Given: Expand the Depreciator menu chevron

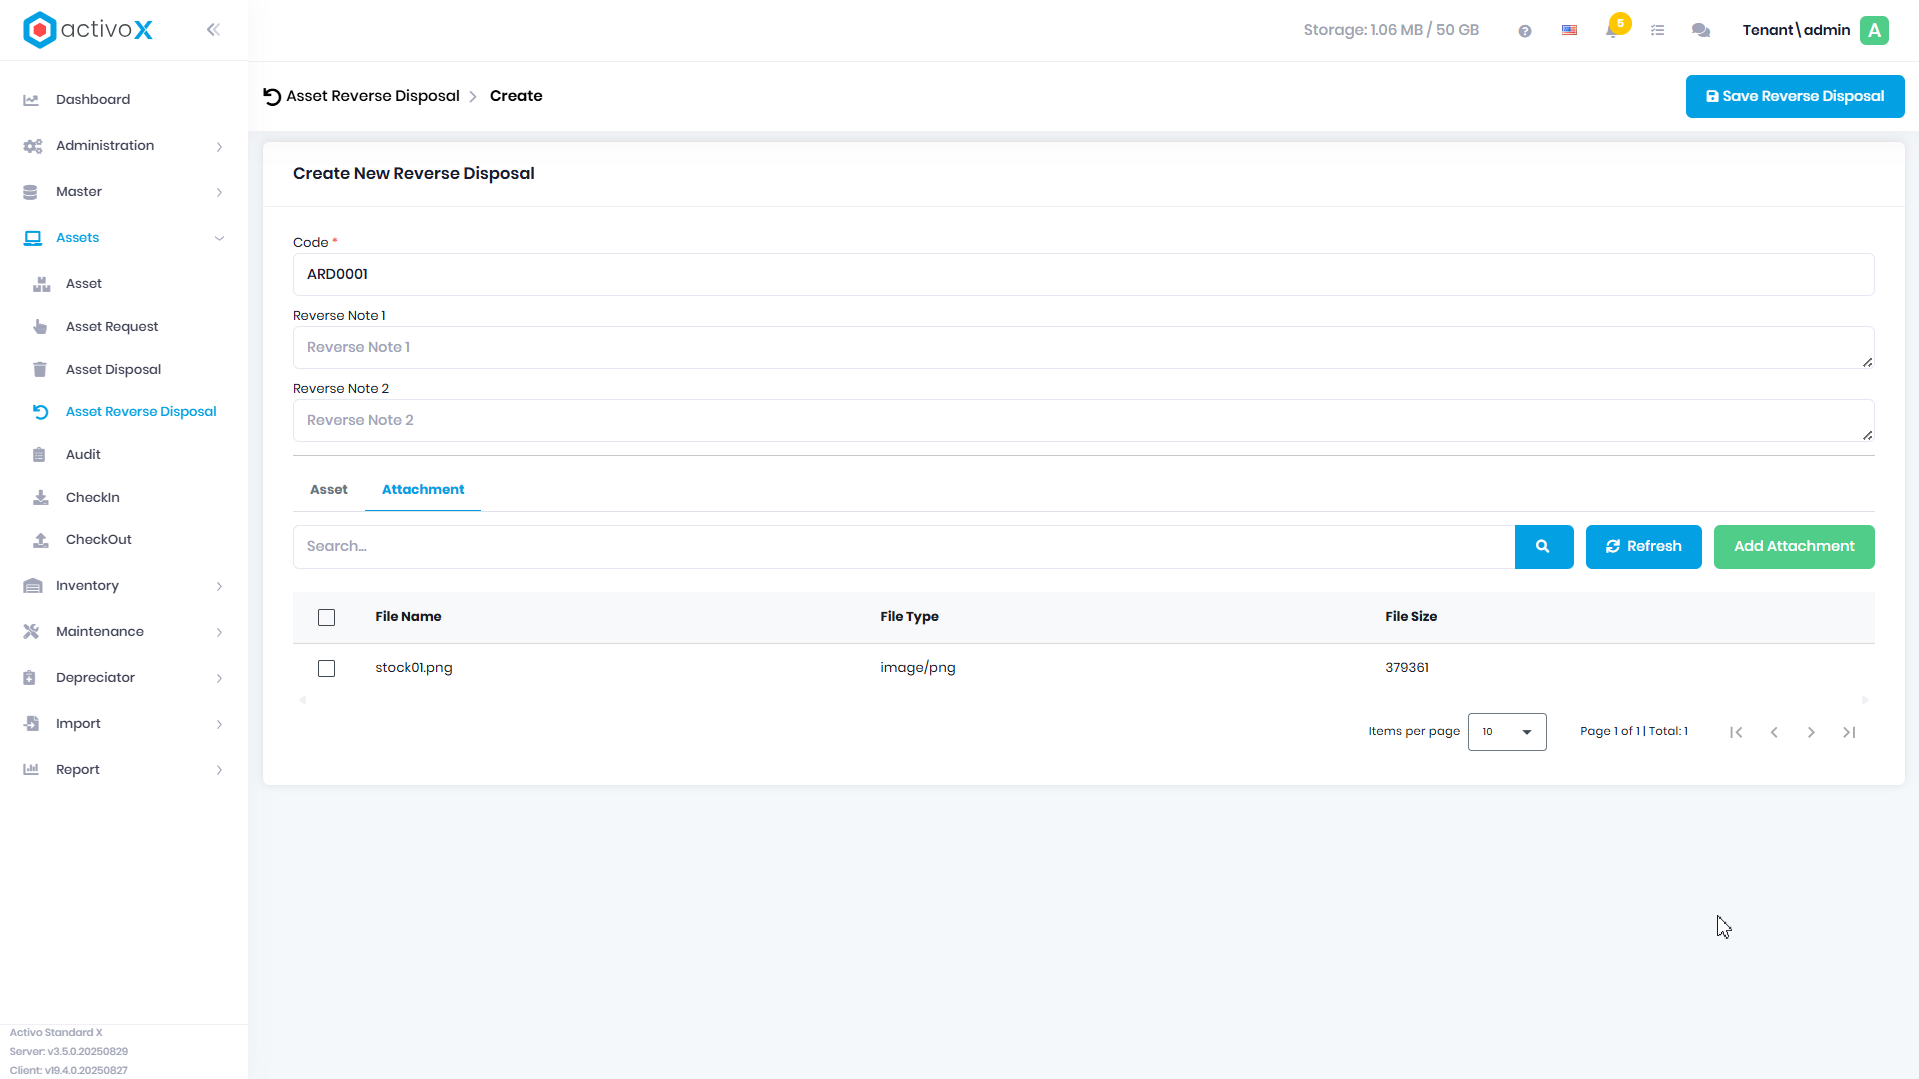Looking at the screenshot, I should [x=219, y=679].
